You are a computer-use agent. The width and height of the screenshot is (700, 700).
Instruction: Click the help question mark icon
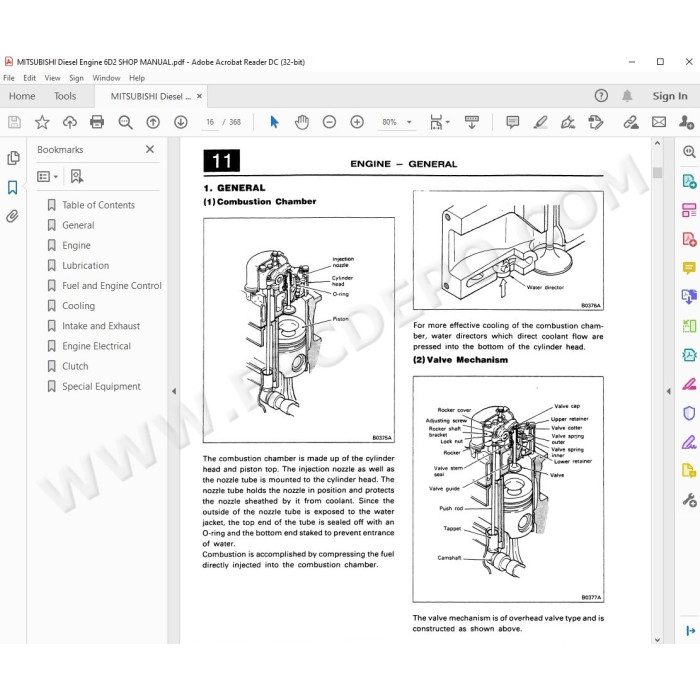tap(601, 96)
